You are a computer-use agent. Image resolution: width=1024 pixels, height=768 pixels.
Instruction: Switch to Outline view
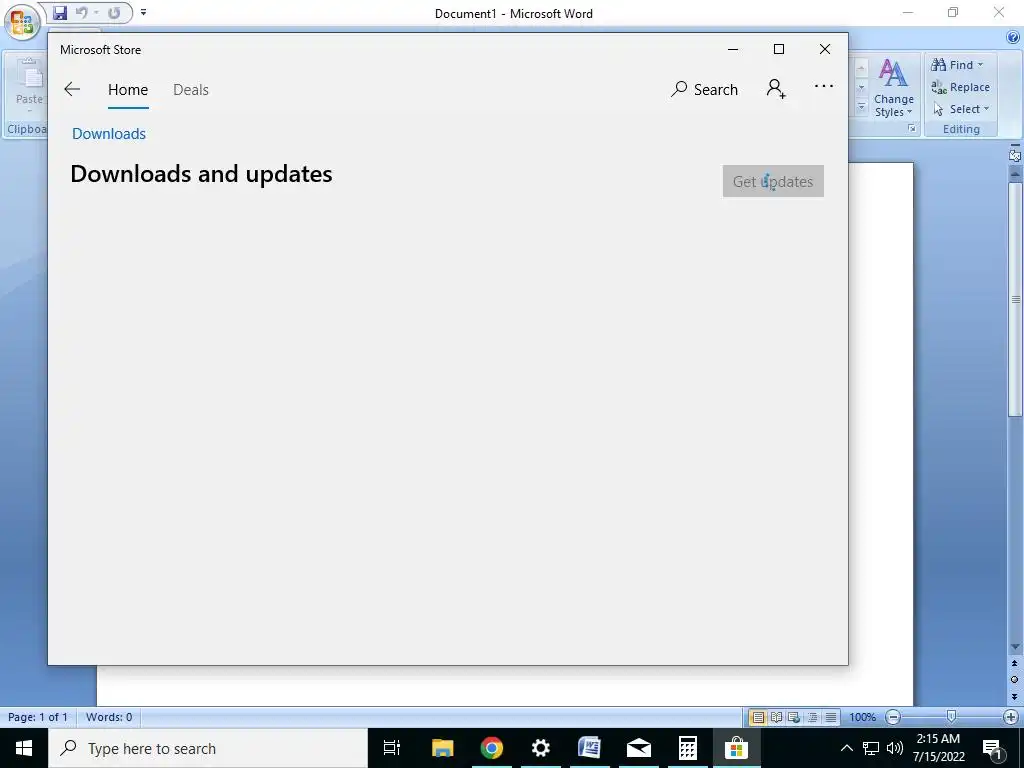click(812, 717)
